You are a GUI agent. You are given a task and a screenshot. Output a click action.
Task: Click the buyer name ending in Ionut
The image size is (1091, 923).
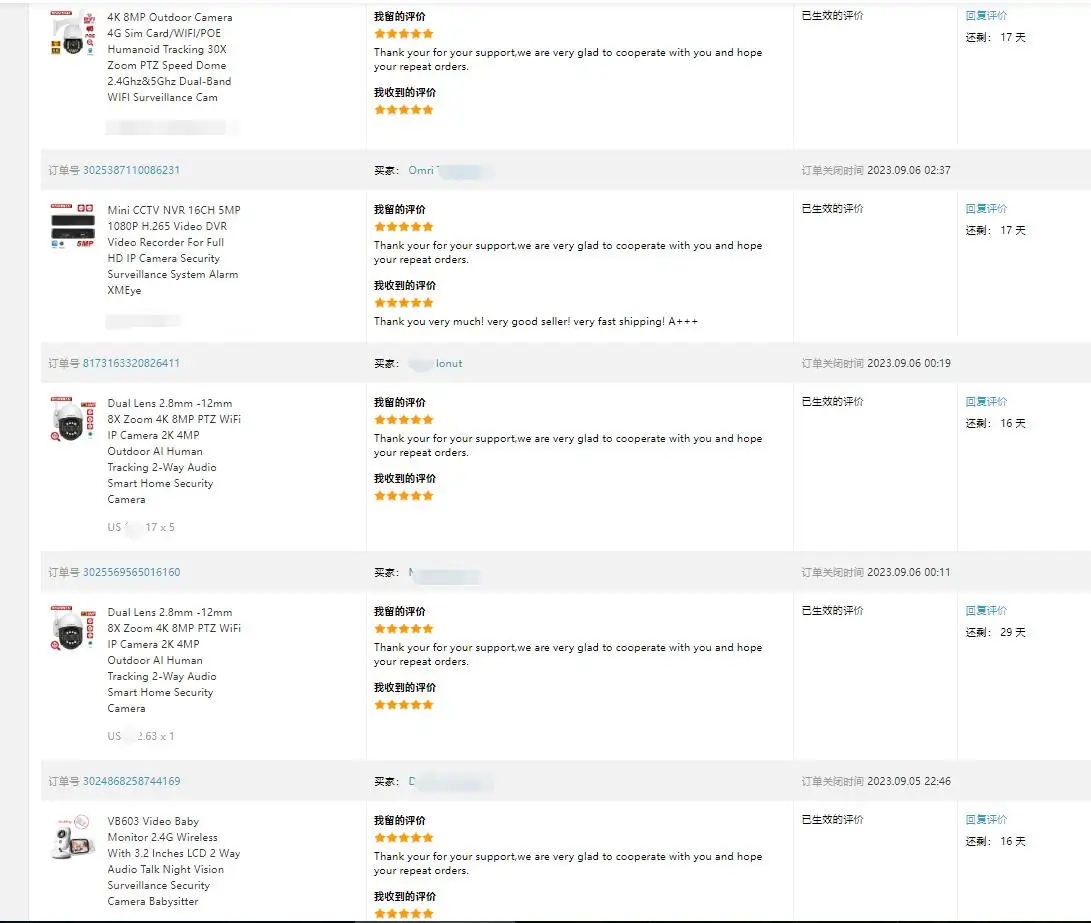click(x=449, y=363)
